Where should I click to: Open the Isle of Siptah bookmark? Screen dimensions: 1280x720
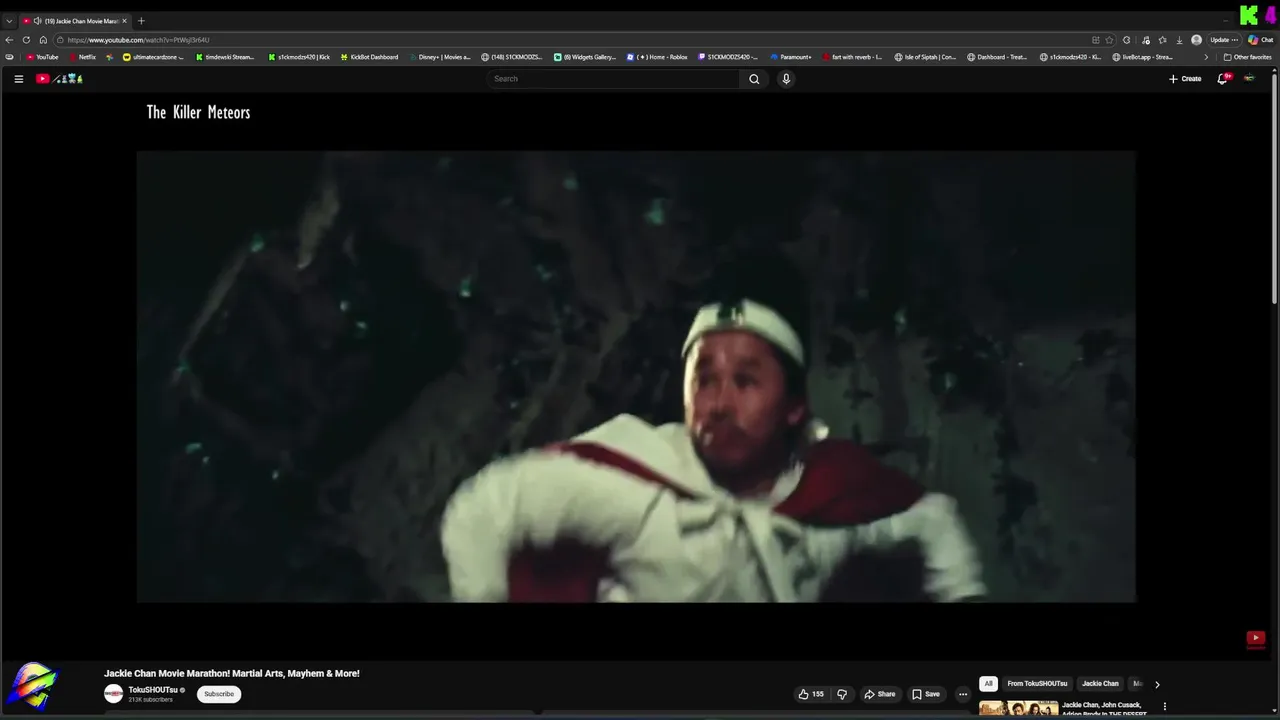[925, 57]
